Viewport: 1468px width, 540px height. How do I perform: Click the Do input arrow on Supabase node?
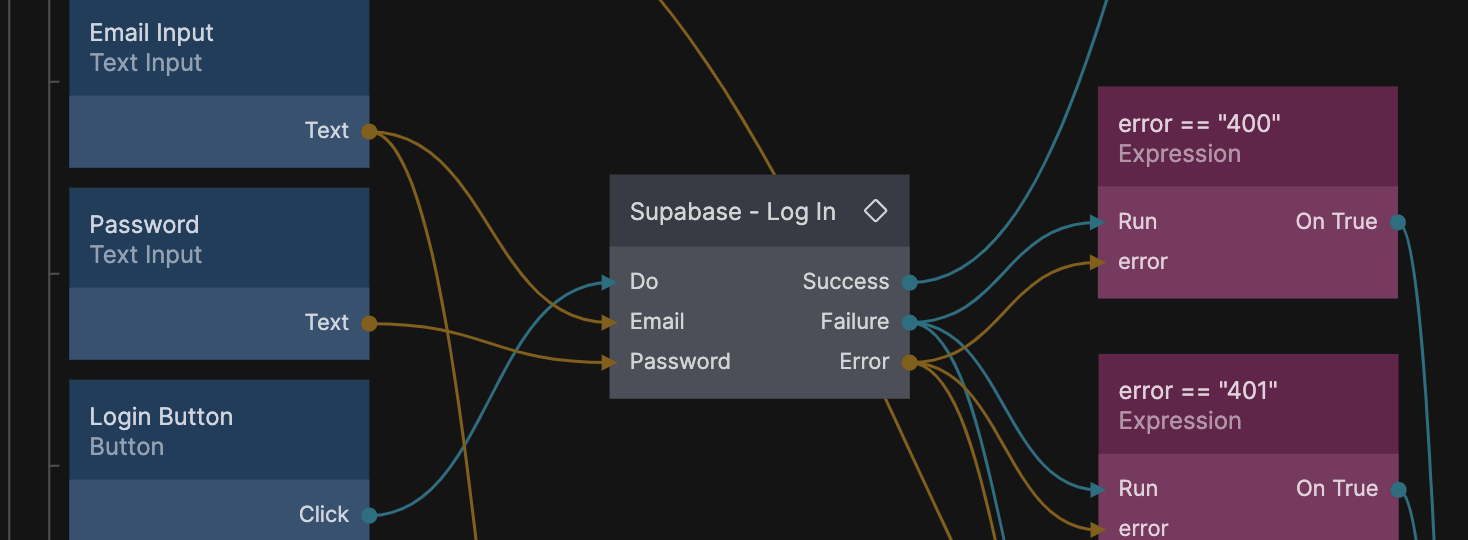coord(610,282)
